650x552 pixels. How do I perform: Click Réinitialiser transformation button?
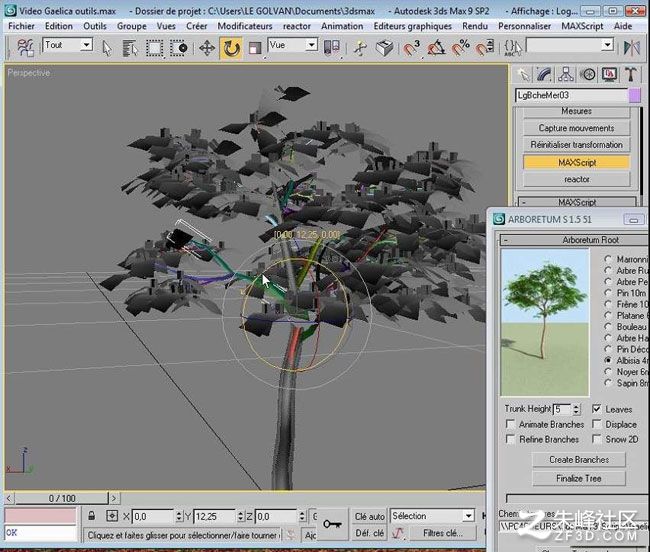pyautogui.click(x=576, y=145)
